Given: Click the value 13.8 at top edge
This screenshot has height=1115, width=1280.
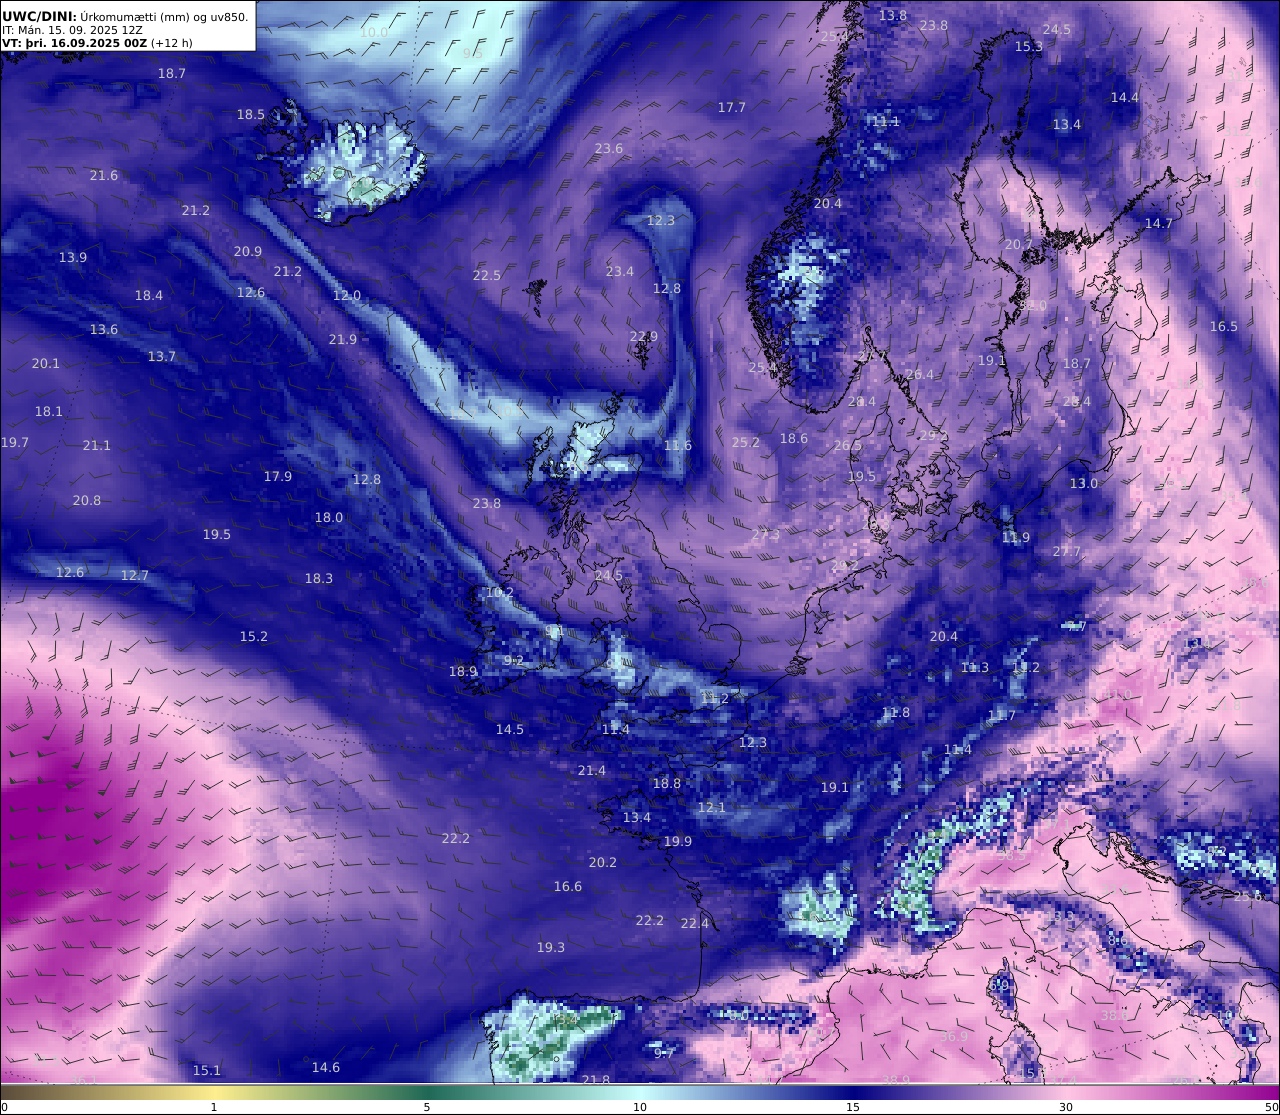Looking at the screenshot, I should pos(893,16).
